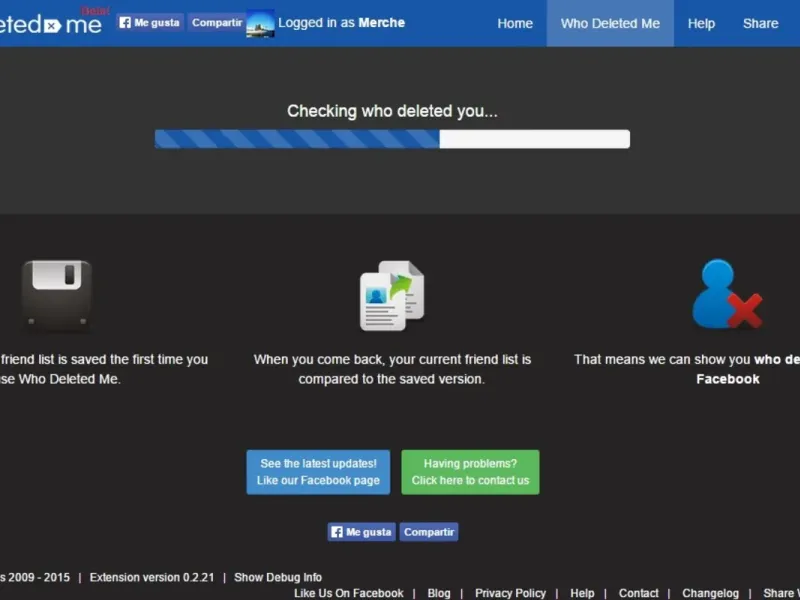This screenshot has width=800, height=600.
Task: Click Show Debug Info link
Action: pyautogui.click(x=278, y=577)
